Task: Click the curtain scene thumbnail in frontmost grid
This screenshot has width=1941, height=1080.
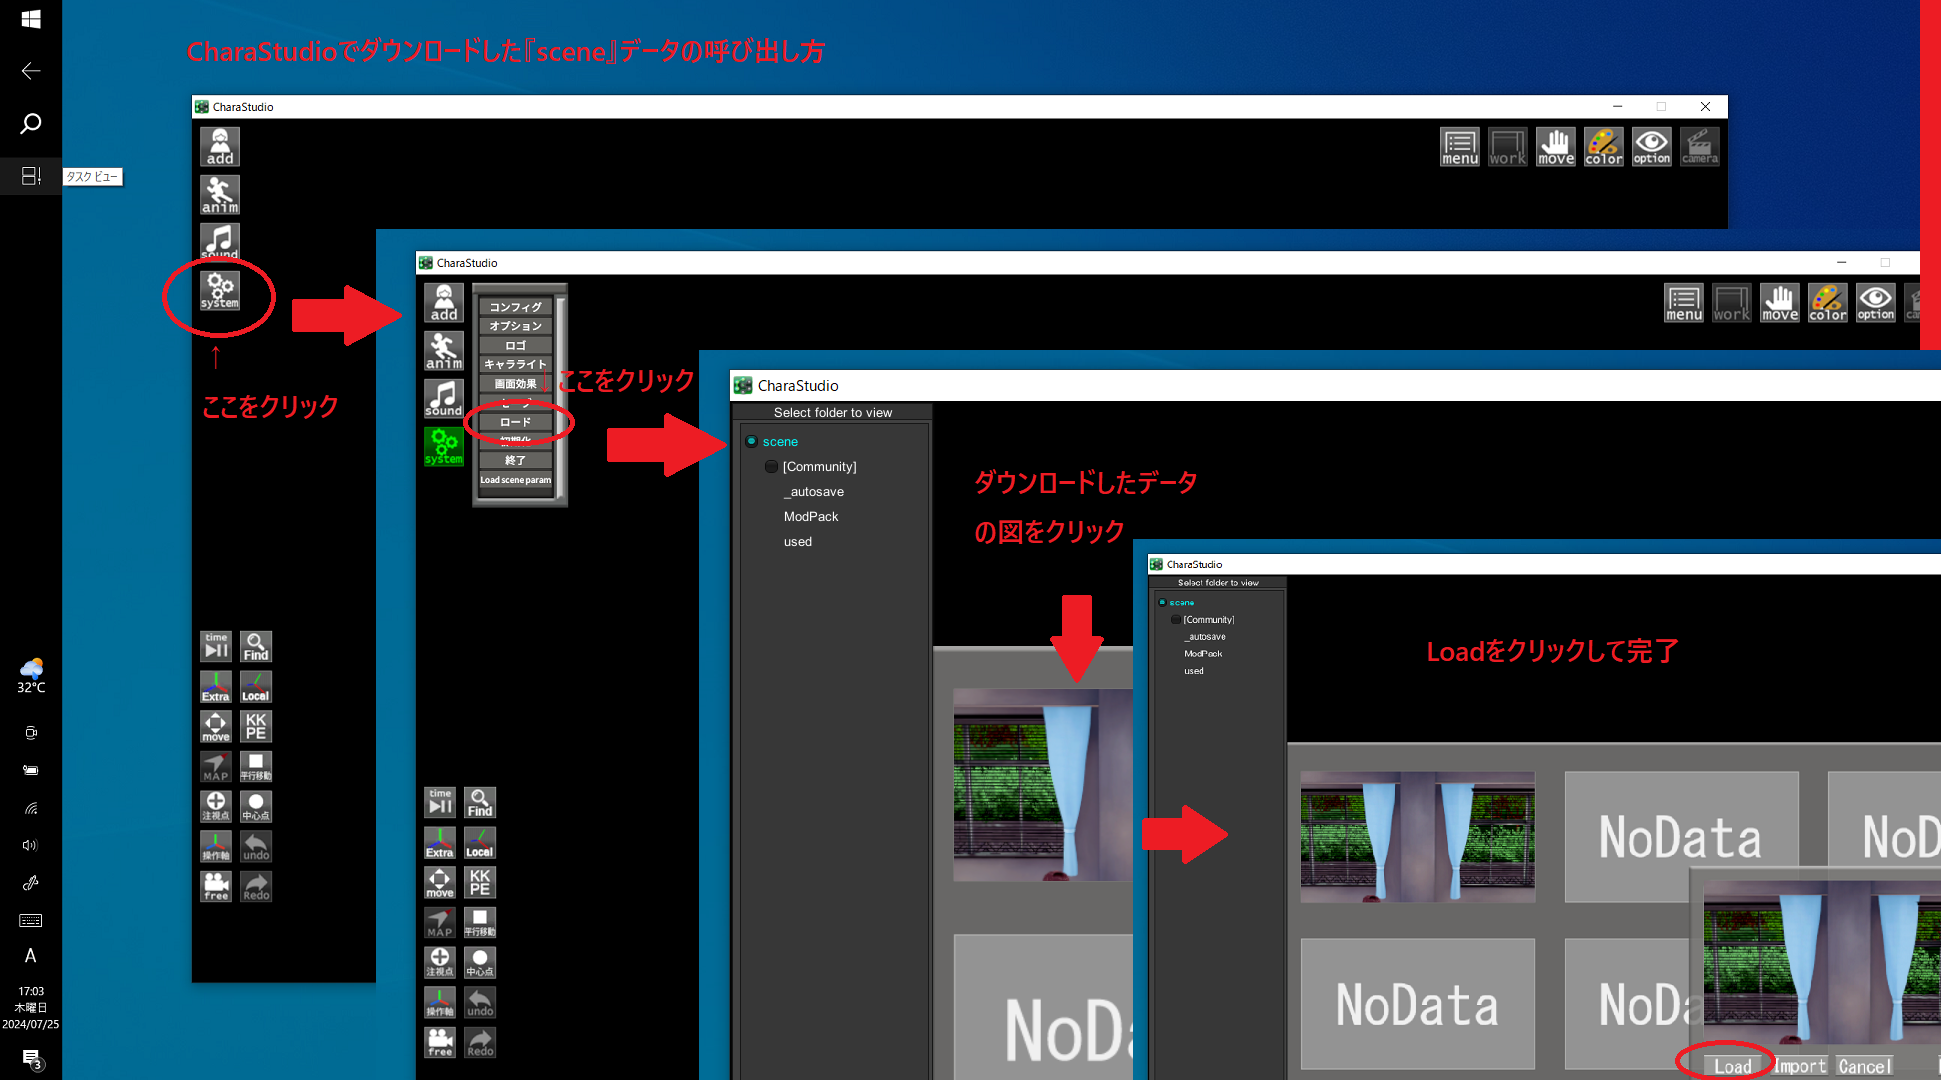Action: coord(1417,837)
